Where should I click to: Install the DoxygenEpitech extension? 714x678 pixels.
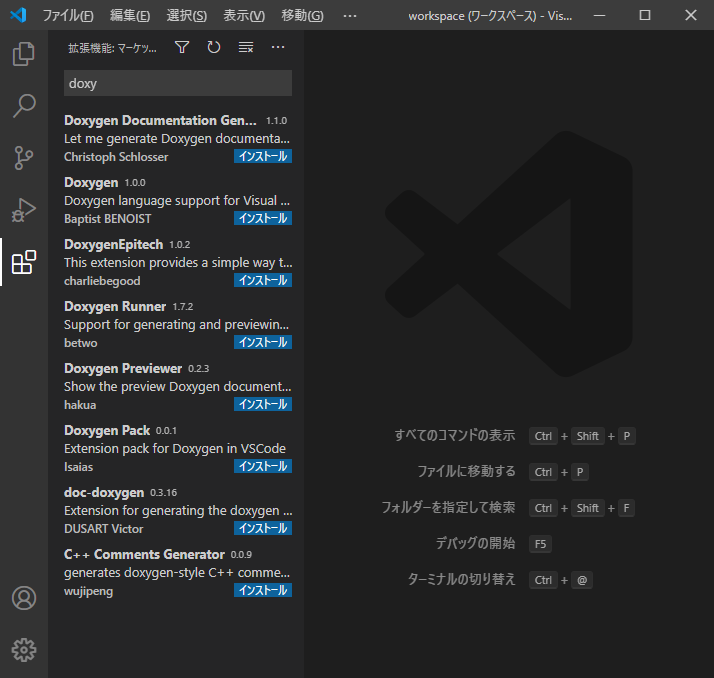point(263,280)
